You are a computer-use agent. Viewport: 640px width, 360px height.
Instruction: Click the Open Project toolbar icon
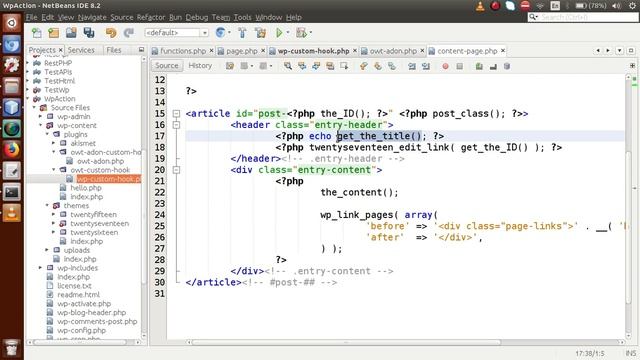71,33
